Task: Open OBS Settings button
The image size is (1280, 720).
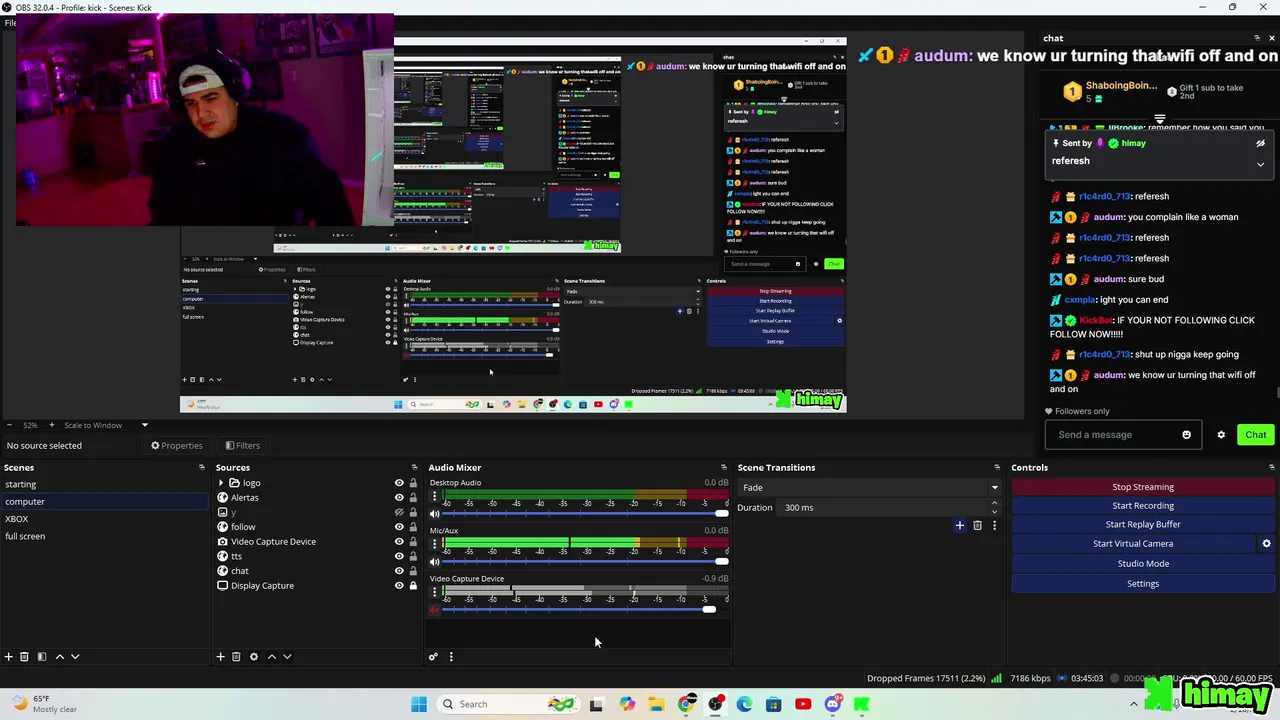Action: pyautogui.click(x=1143, y=584)
